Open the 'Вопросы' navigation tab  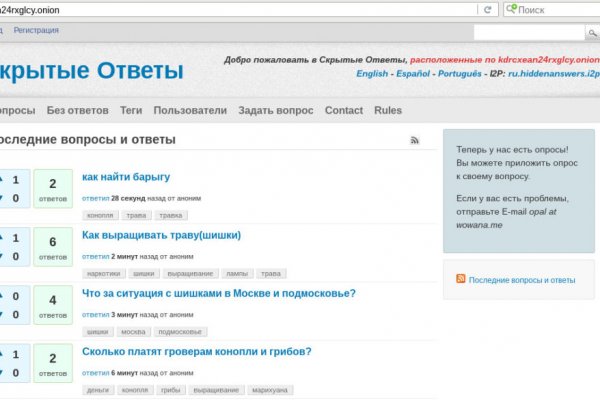click(17, 111)
